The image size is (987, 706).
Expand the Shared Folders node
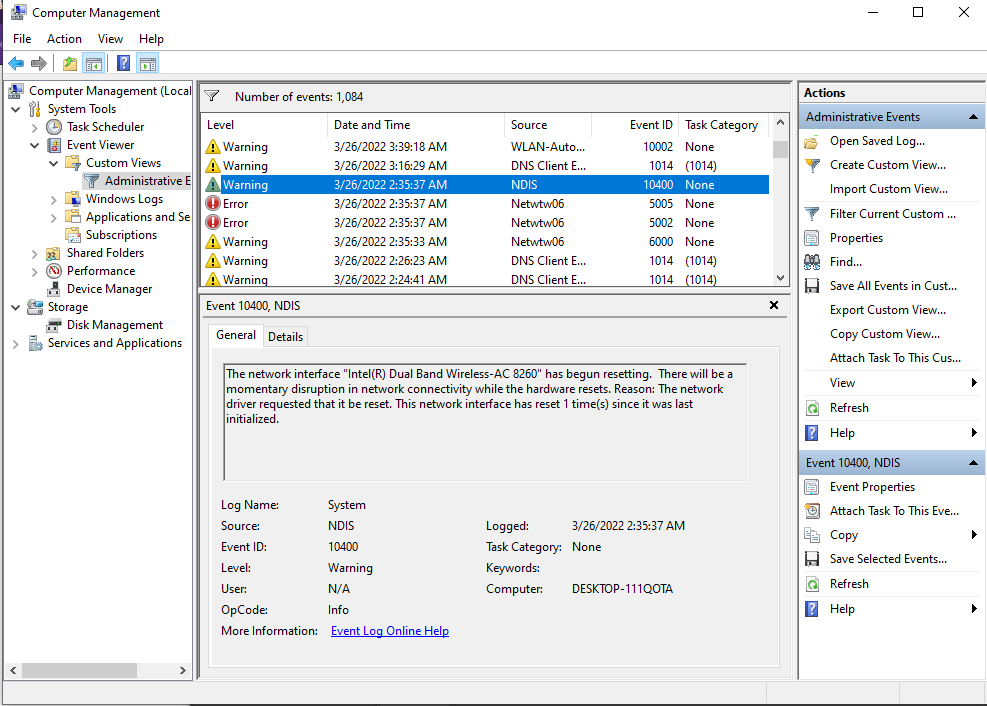tap(33, 253)
